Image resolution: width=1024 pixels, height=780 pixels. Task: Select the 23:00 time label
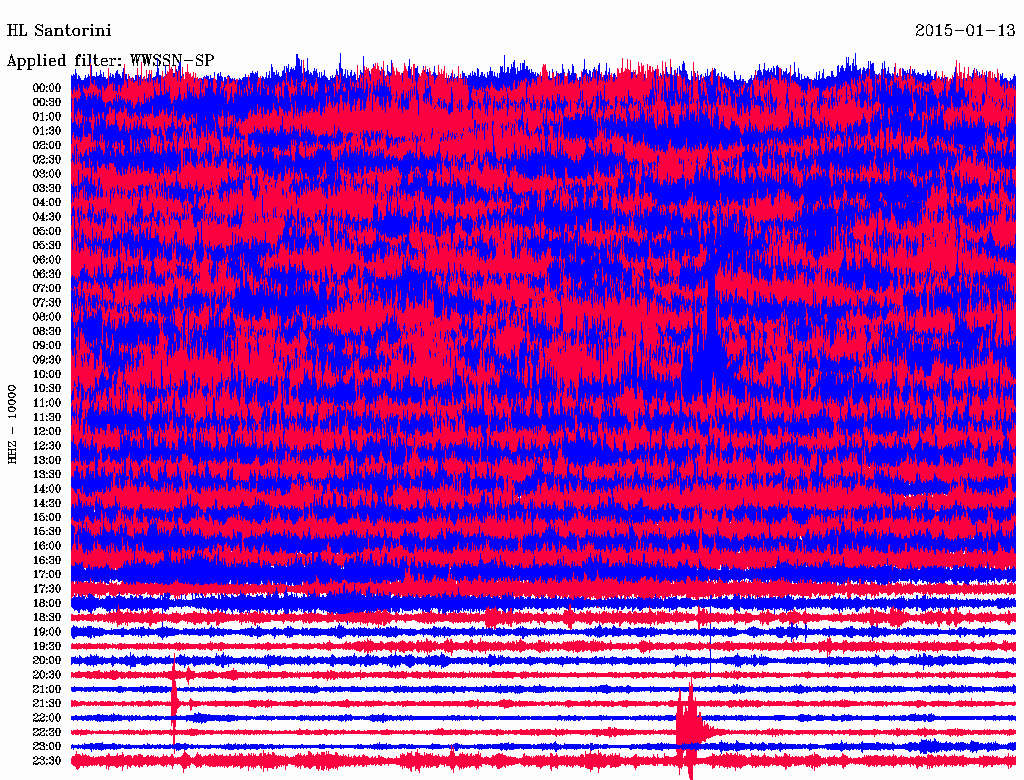pyautogui.click(x=47, y=747)
